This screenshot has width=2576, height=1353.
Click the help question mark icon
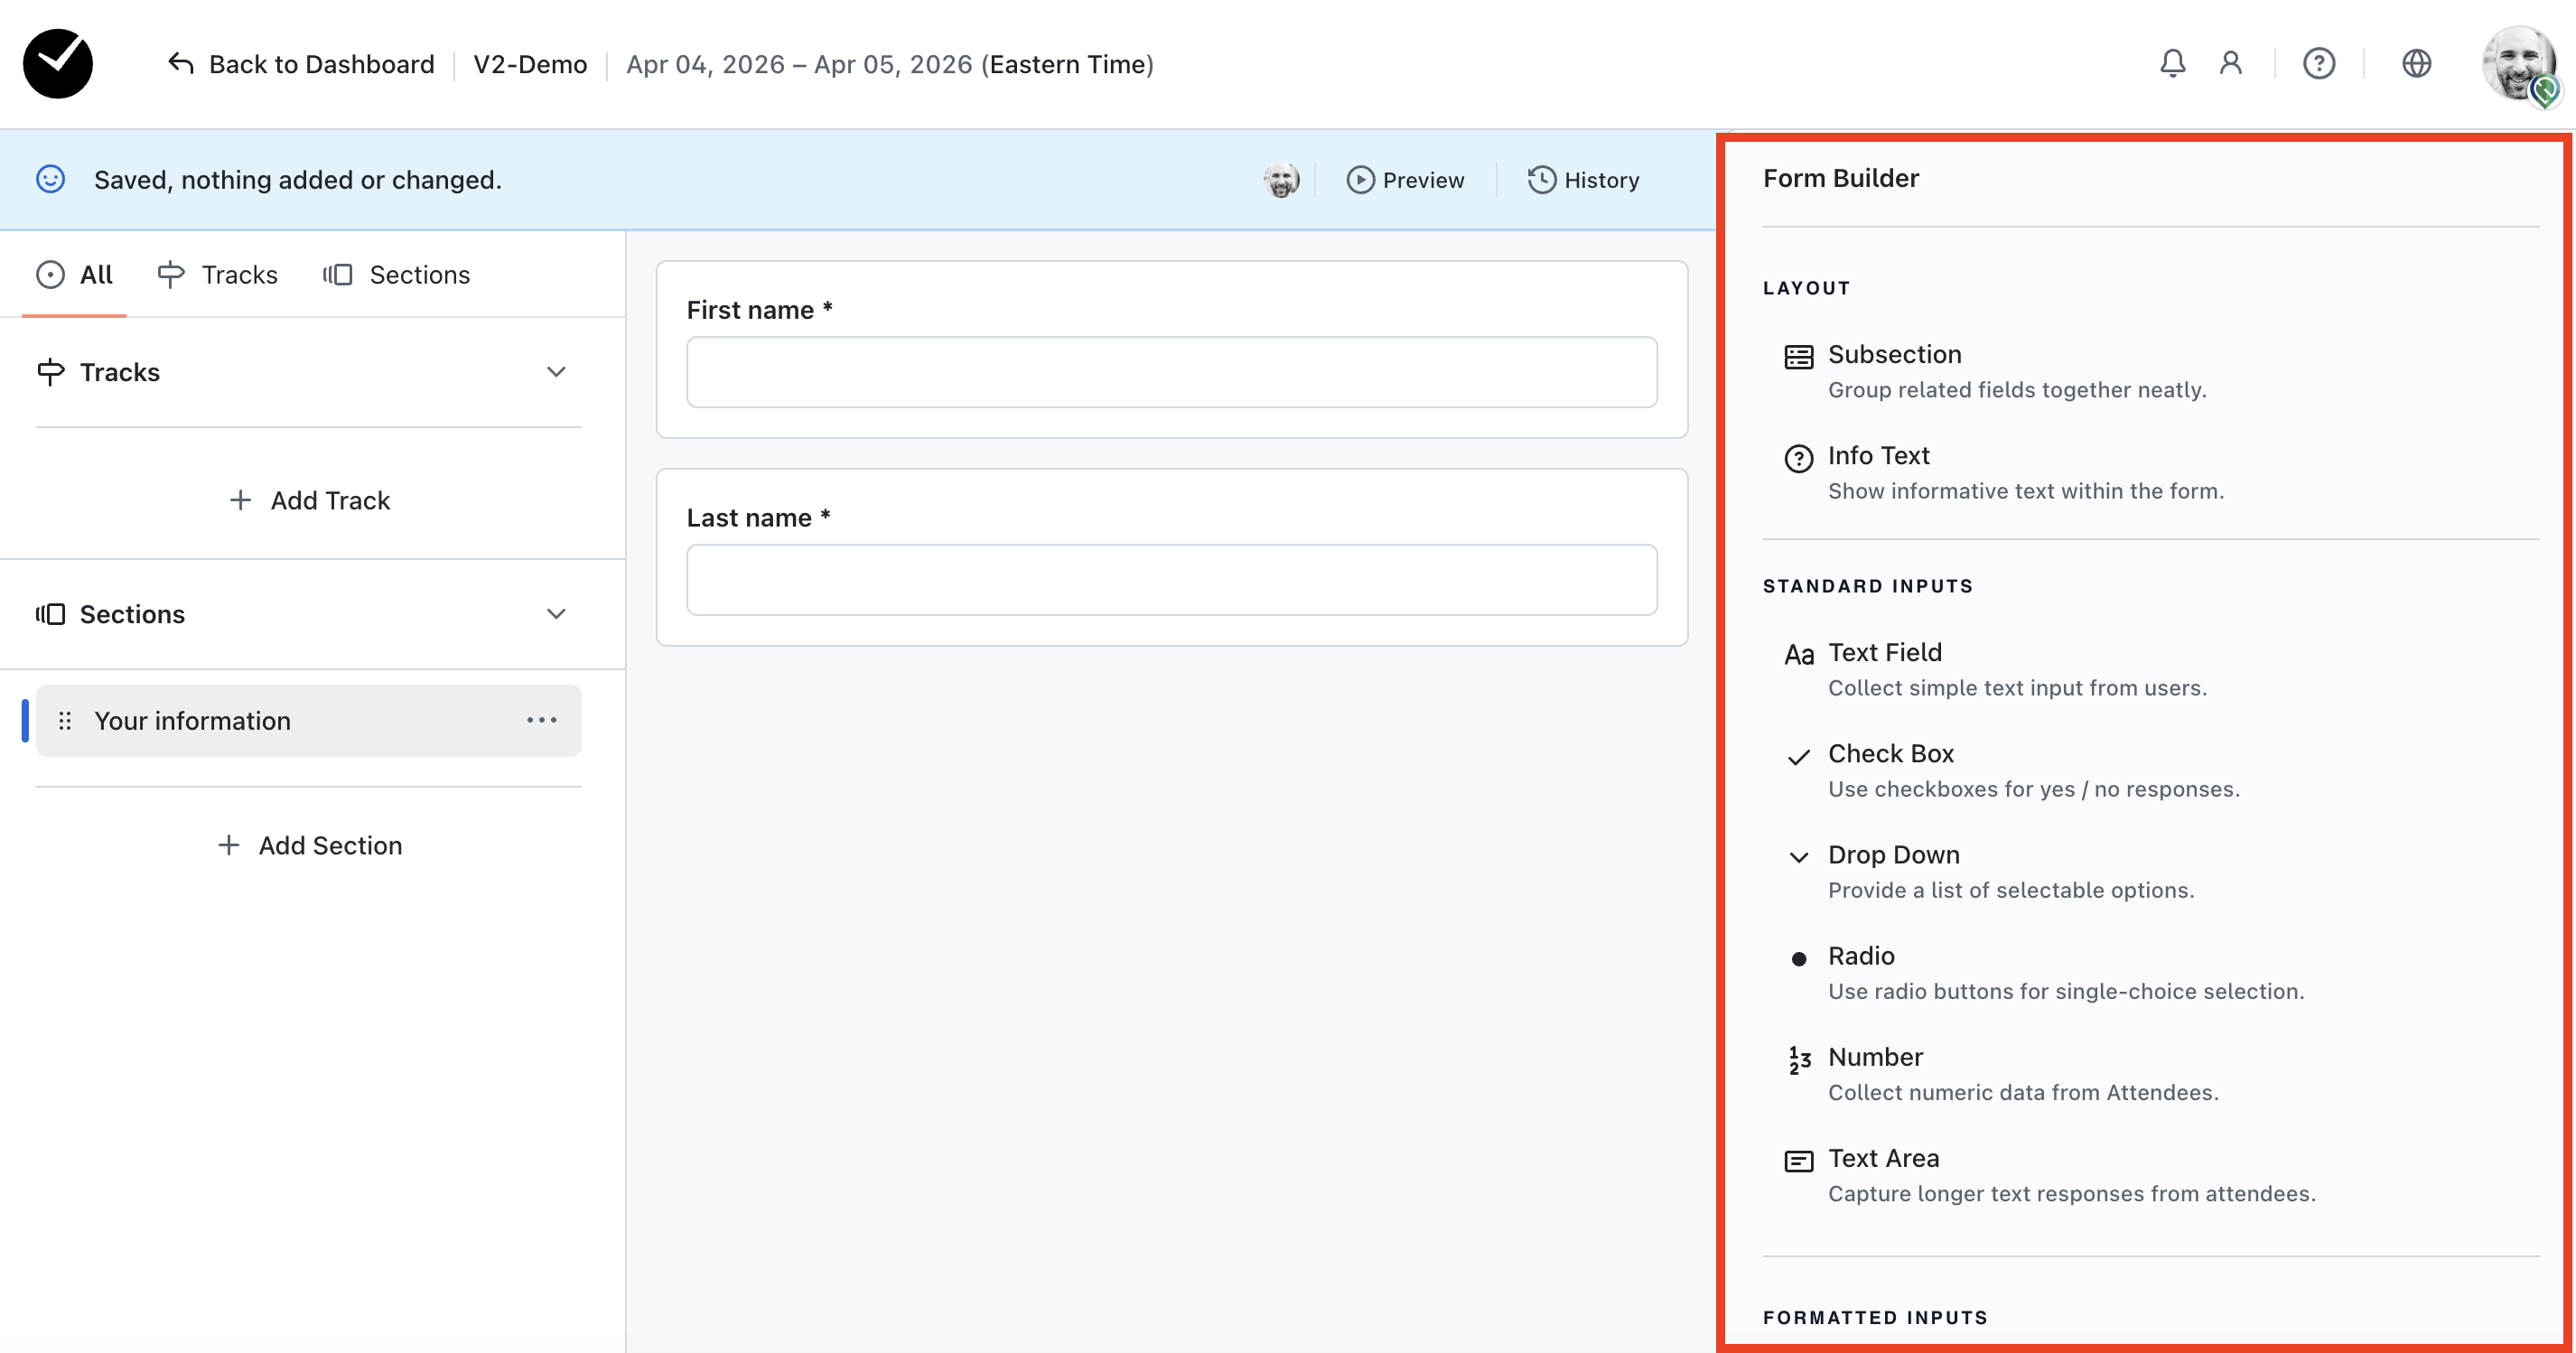[2318, 64]
